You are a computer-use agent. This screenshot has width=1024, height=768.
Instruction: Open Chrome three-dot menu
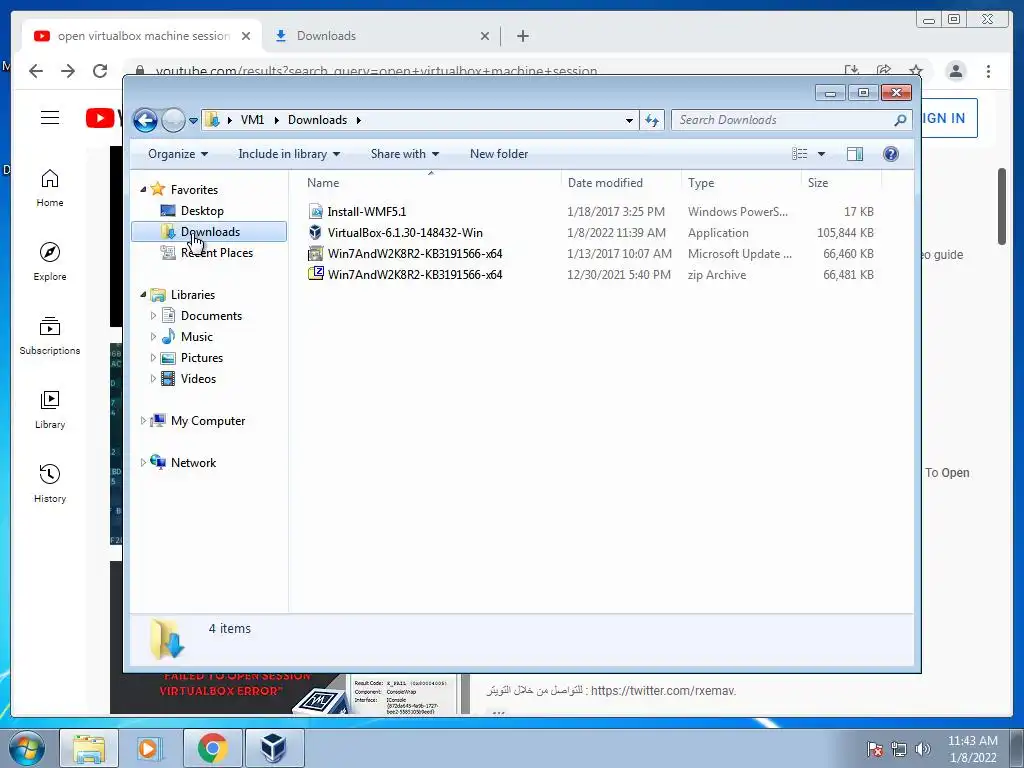point(988,71)
